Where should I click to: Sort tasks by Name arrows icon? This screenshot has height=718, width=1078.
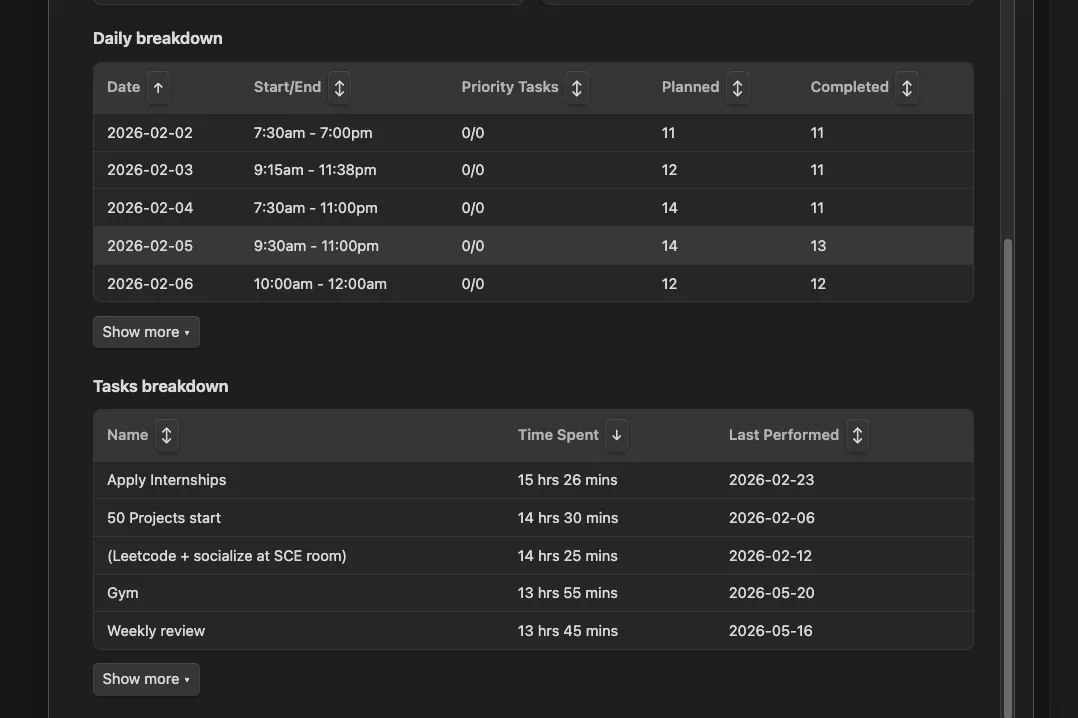166,435
